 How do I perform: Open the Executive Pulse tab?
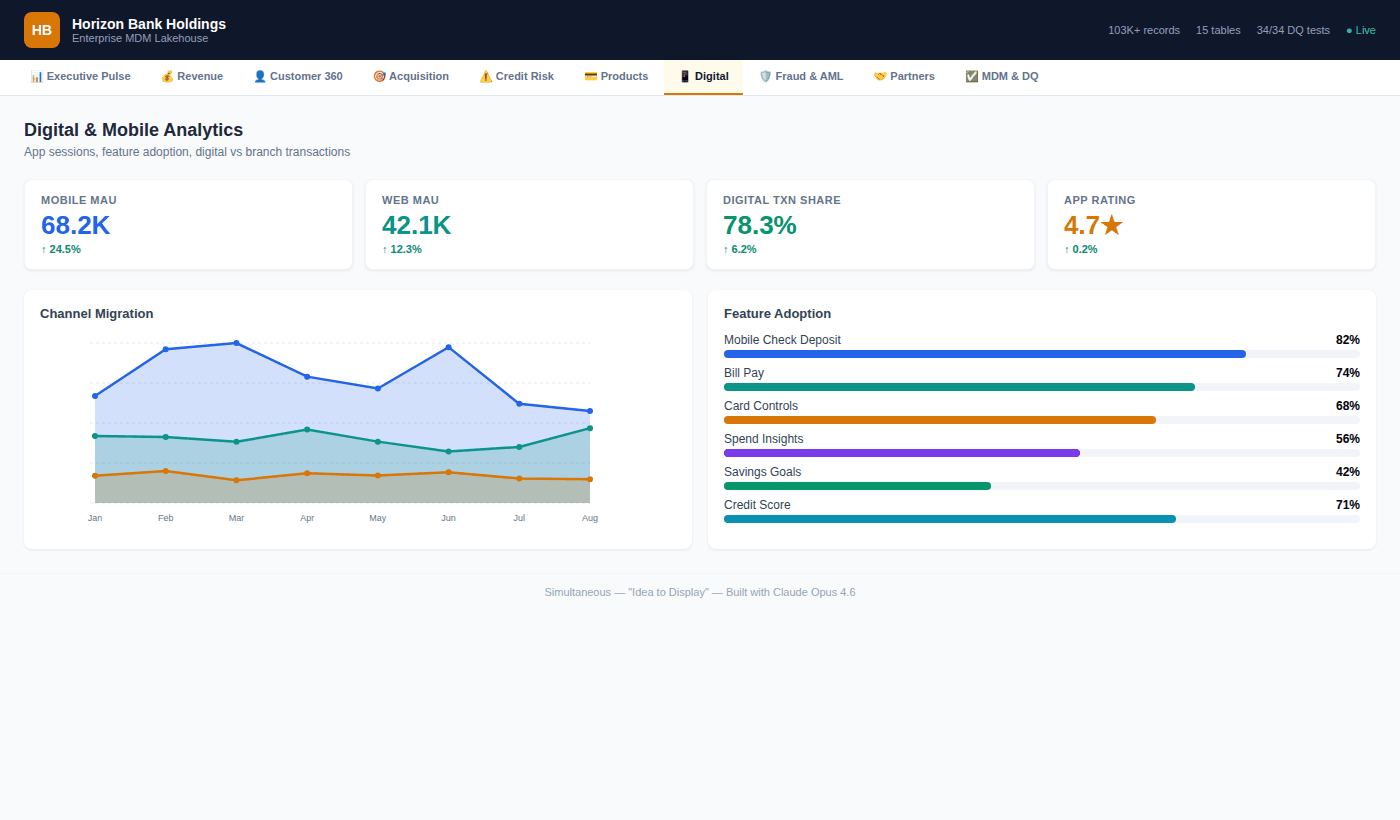tap(81, 76)
